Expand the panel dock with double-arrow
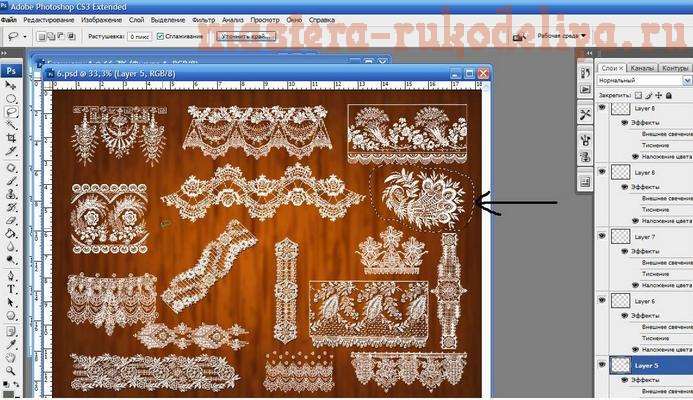 click(589, 53)
